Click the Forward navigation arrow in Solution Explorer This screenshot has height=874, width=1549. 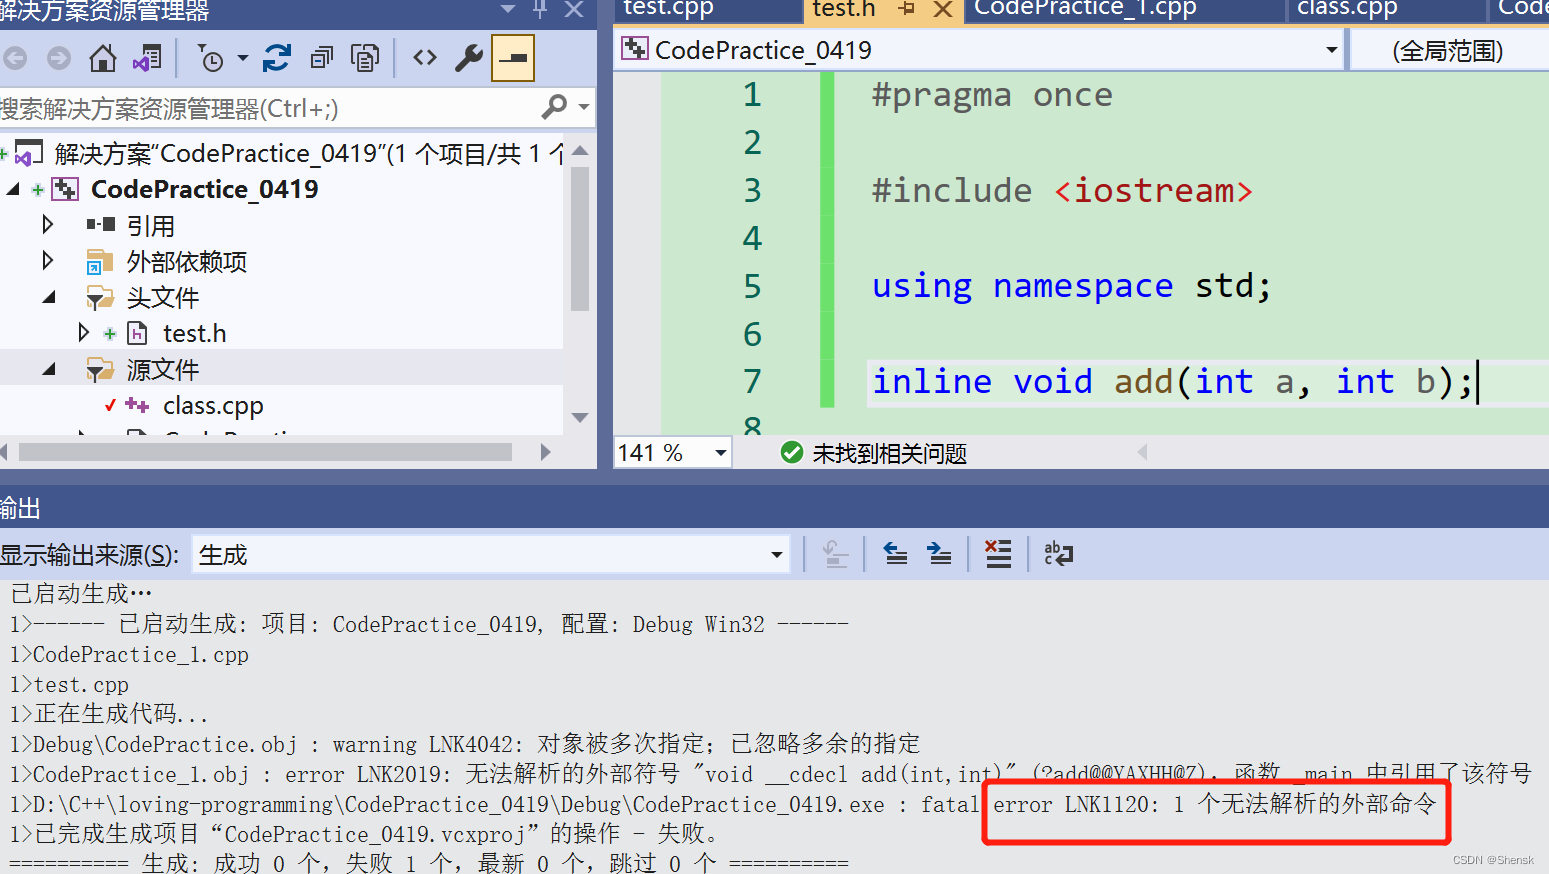pyautogui.click(x=59, y=58)
